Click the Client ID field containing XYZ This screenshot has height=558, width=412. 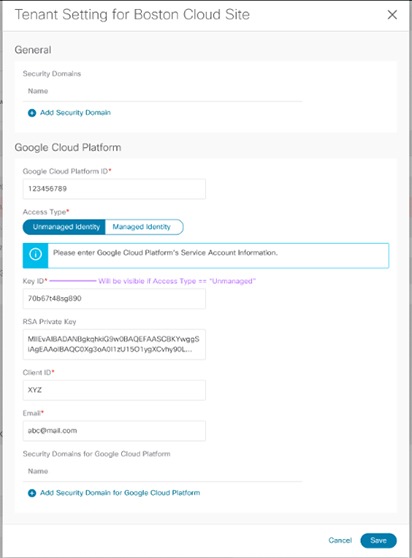pos(114,390)
